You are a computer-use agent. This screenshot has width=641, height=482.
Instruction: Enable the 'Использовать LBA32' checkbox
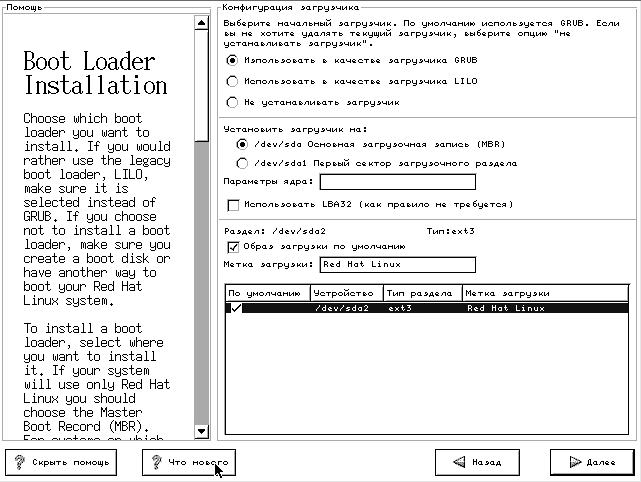234,205
